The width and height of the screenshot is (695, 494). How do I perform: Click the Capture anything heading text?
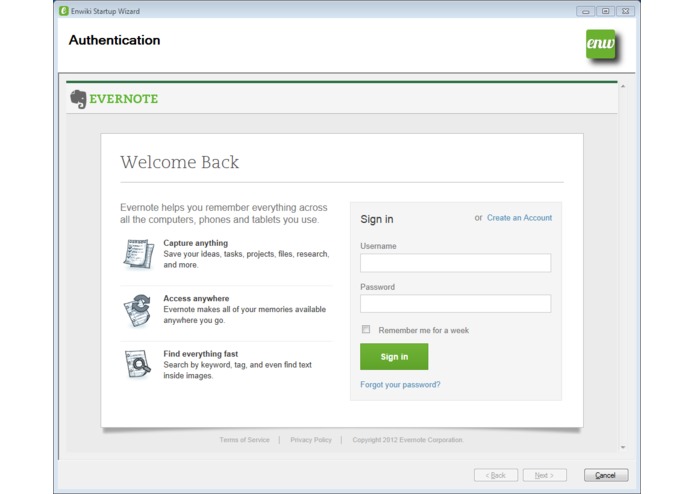pyautogui.click(x=195, y=243)
